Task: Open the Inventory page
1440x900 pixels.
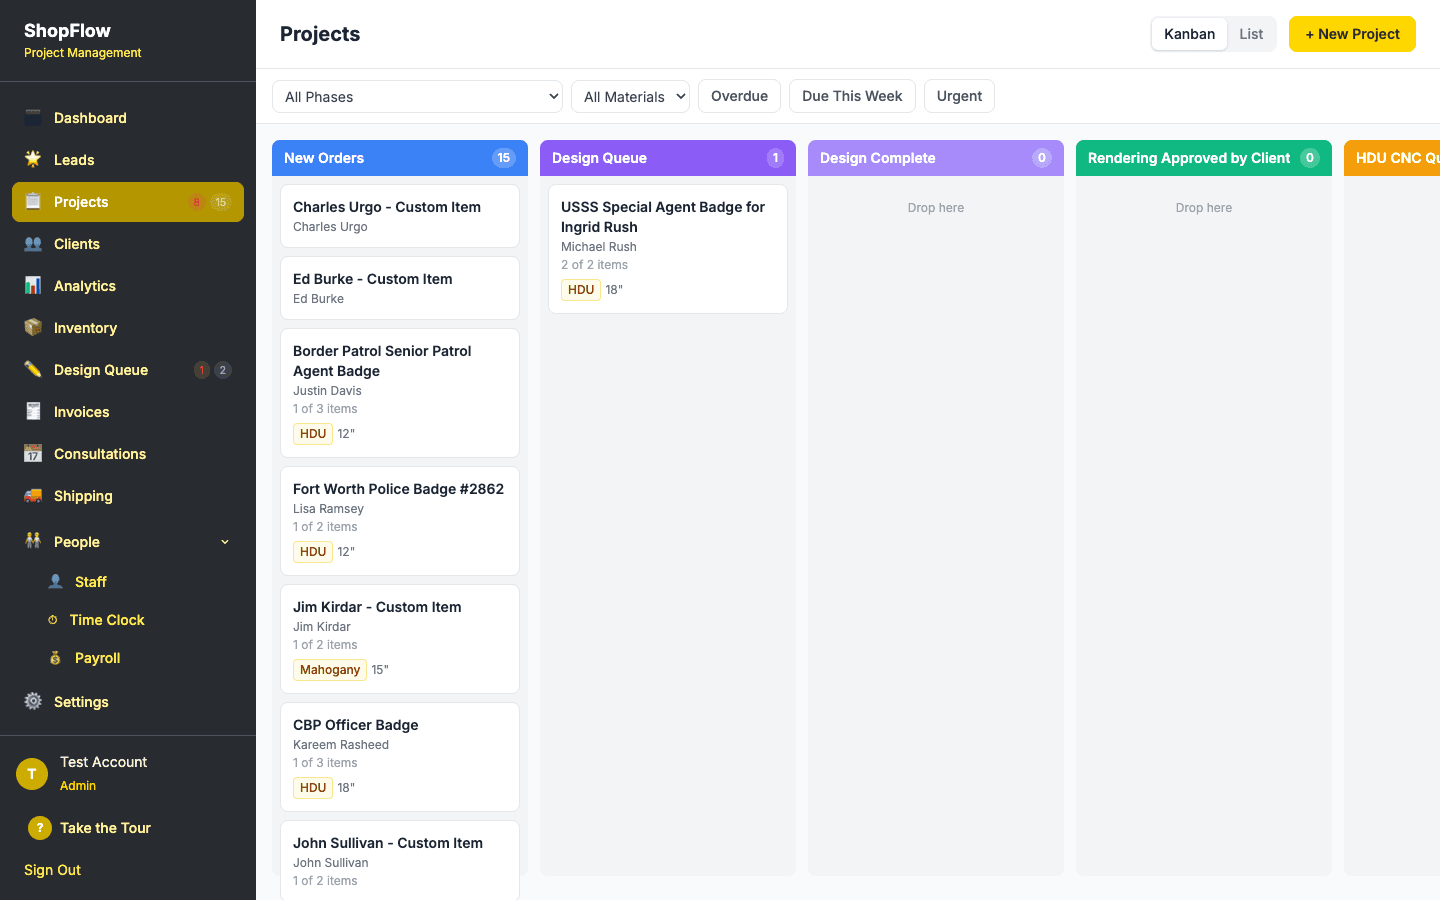Action: click(85, 328)
